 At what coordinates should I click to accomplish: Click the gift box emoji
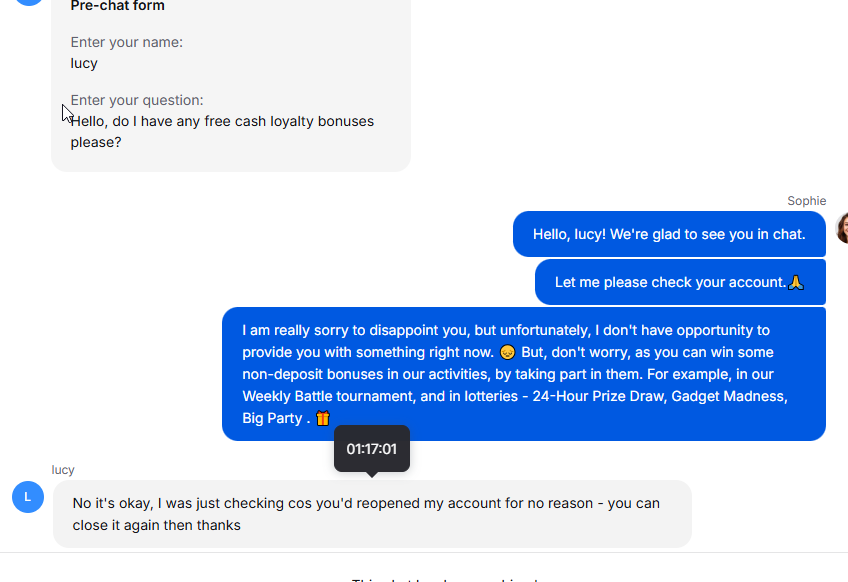point(323,418)
